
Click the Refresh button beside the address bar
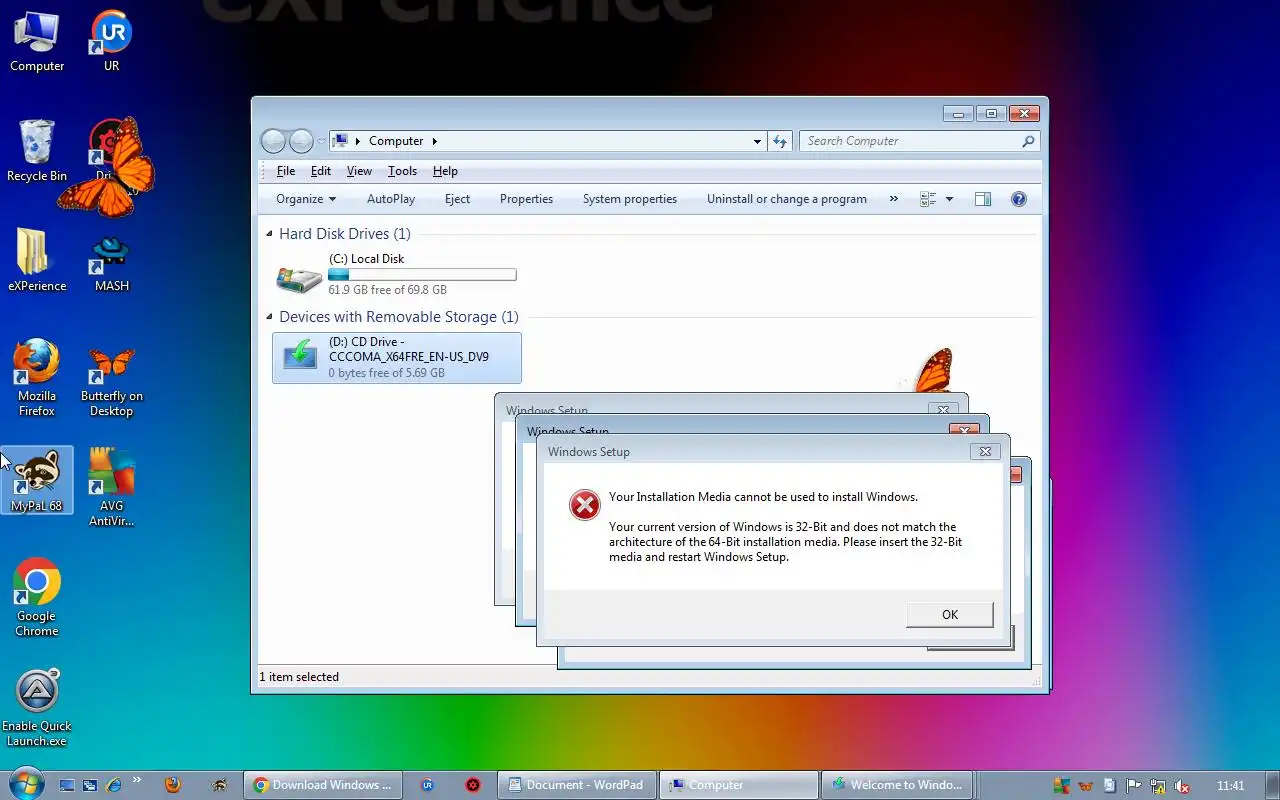click(781, 141)
